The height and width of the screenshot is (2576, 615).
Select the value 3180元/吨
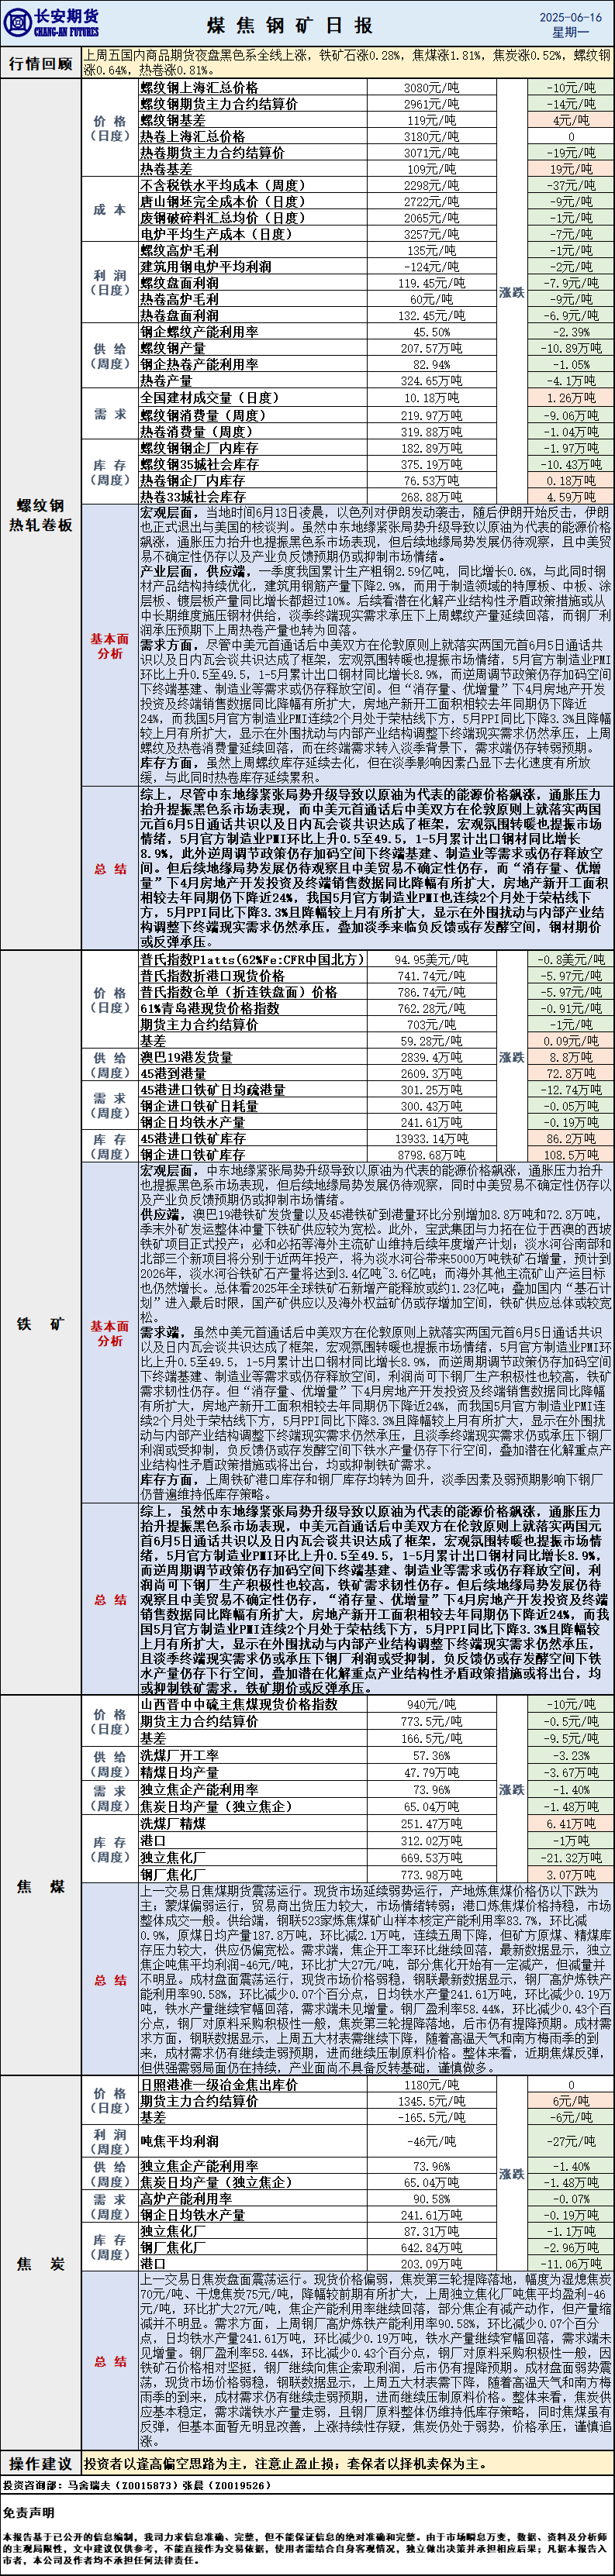coord(431,137)
